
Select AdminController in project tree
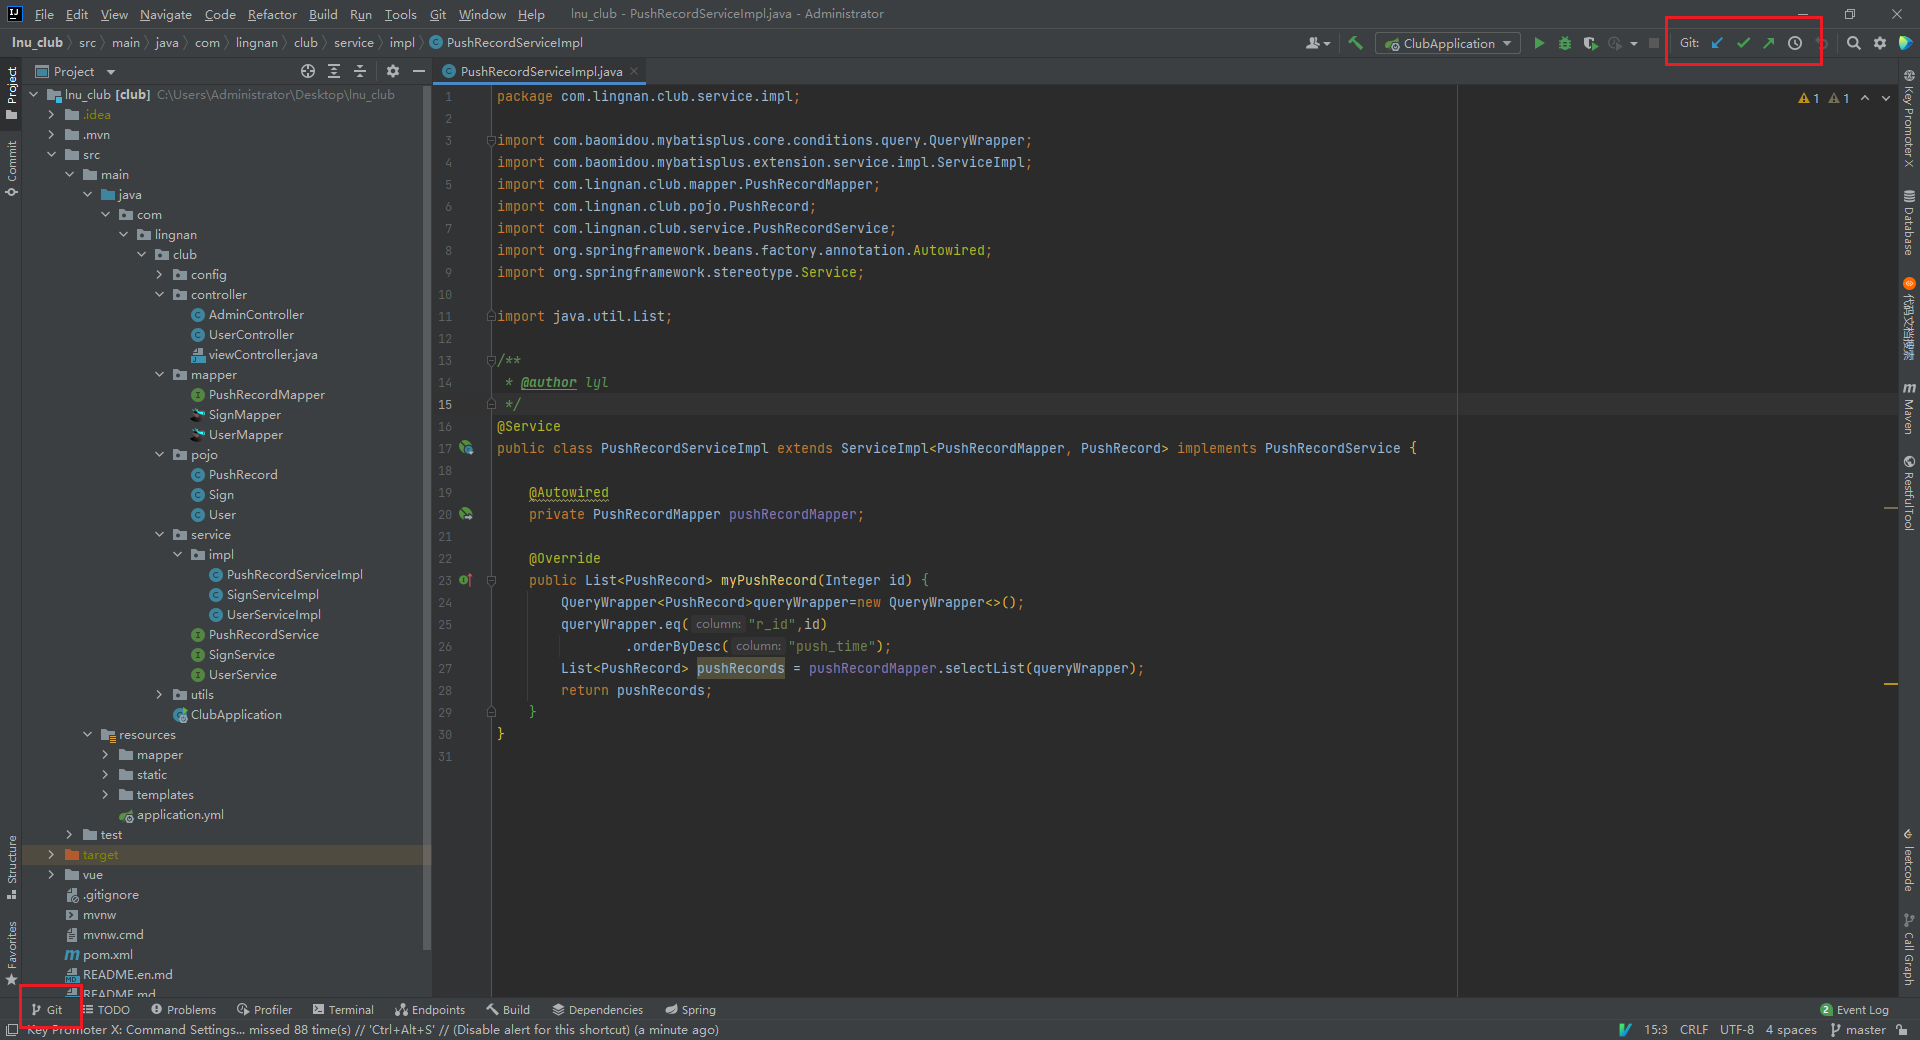[x=256, y=314]
